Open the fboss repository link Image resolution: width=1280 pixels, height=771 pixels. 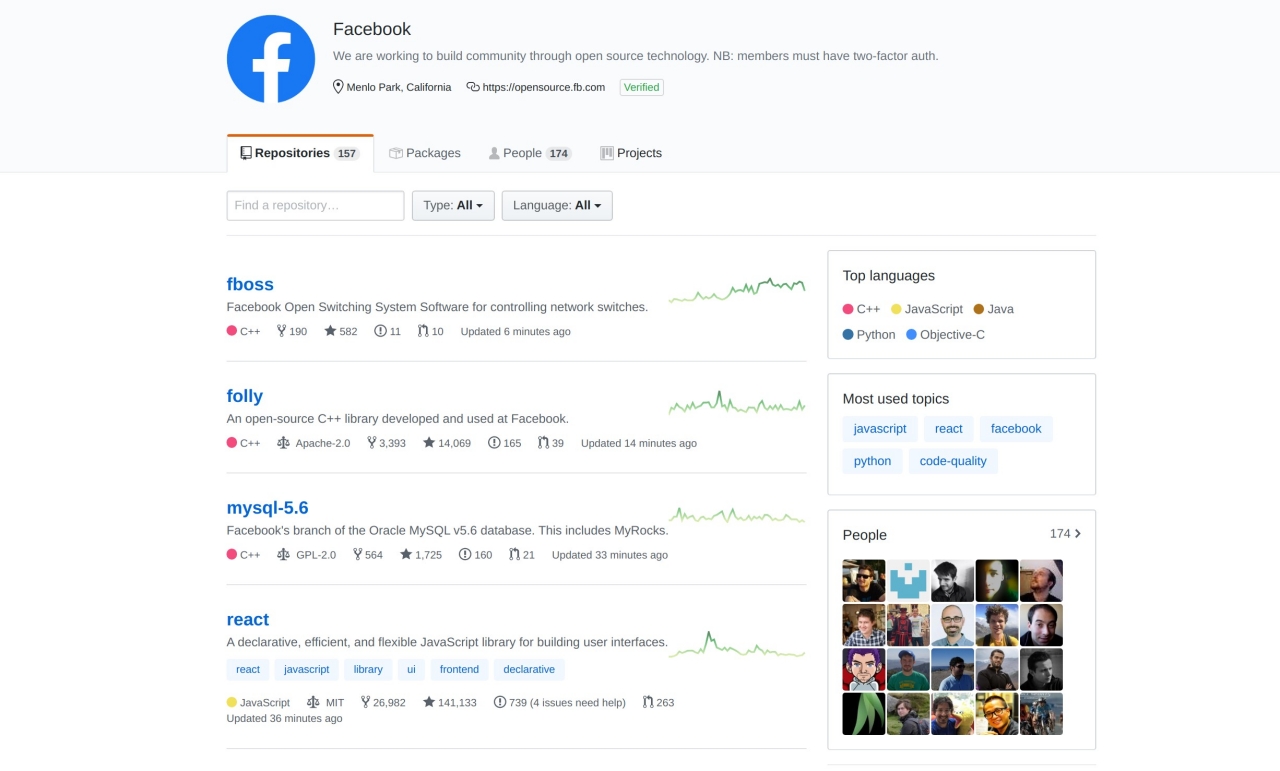point(250,284)
